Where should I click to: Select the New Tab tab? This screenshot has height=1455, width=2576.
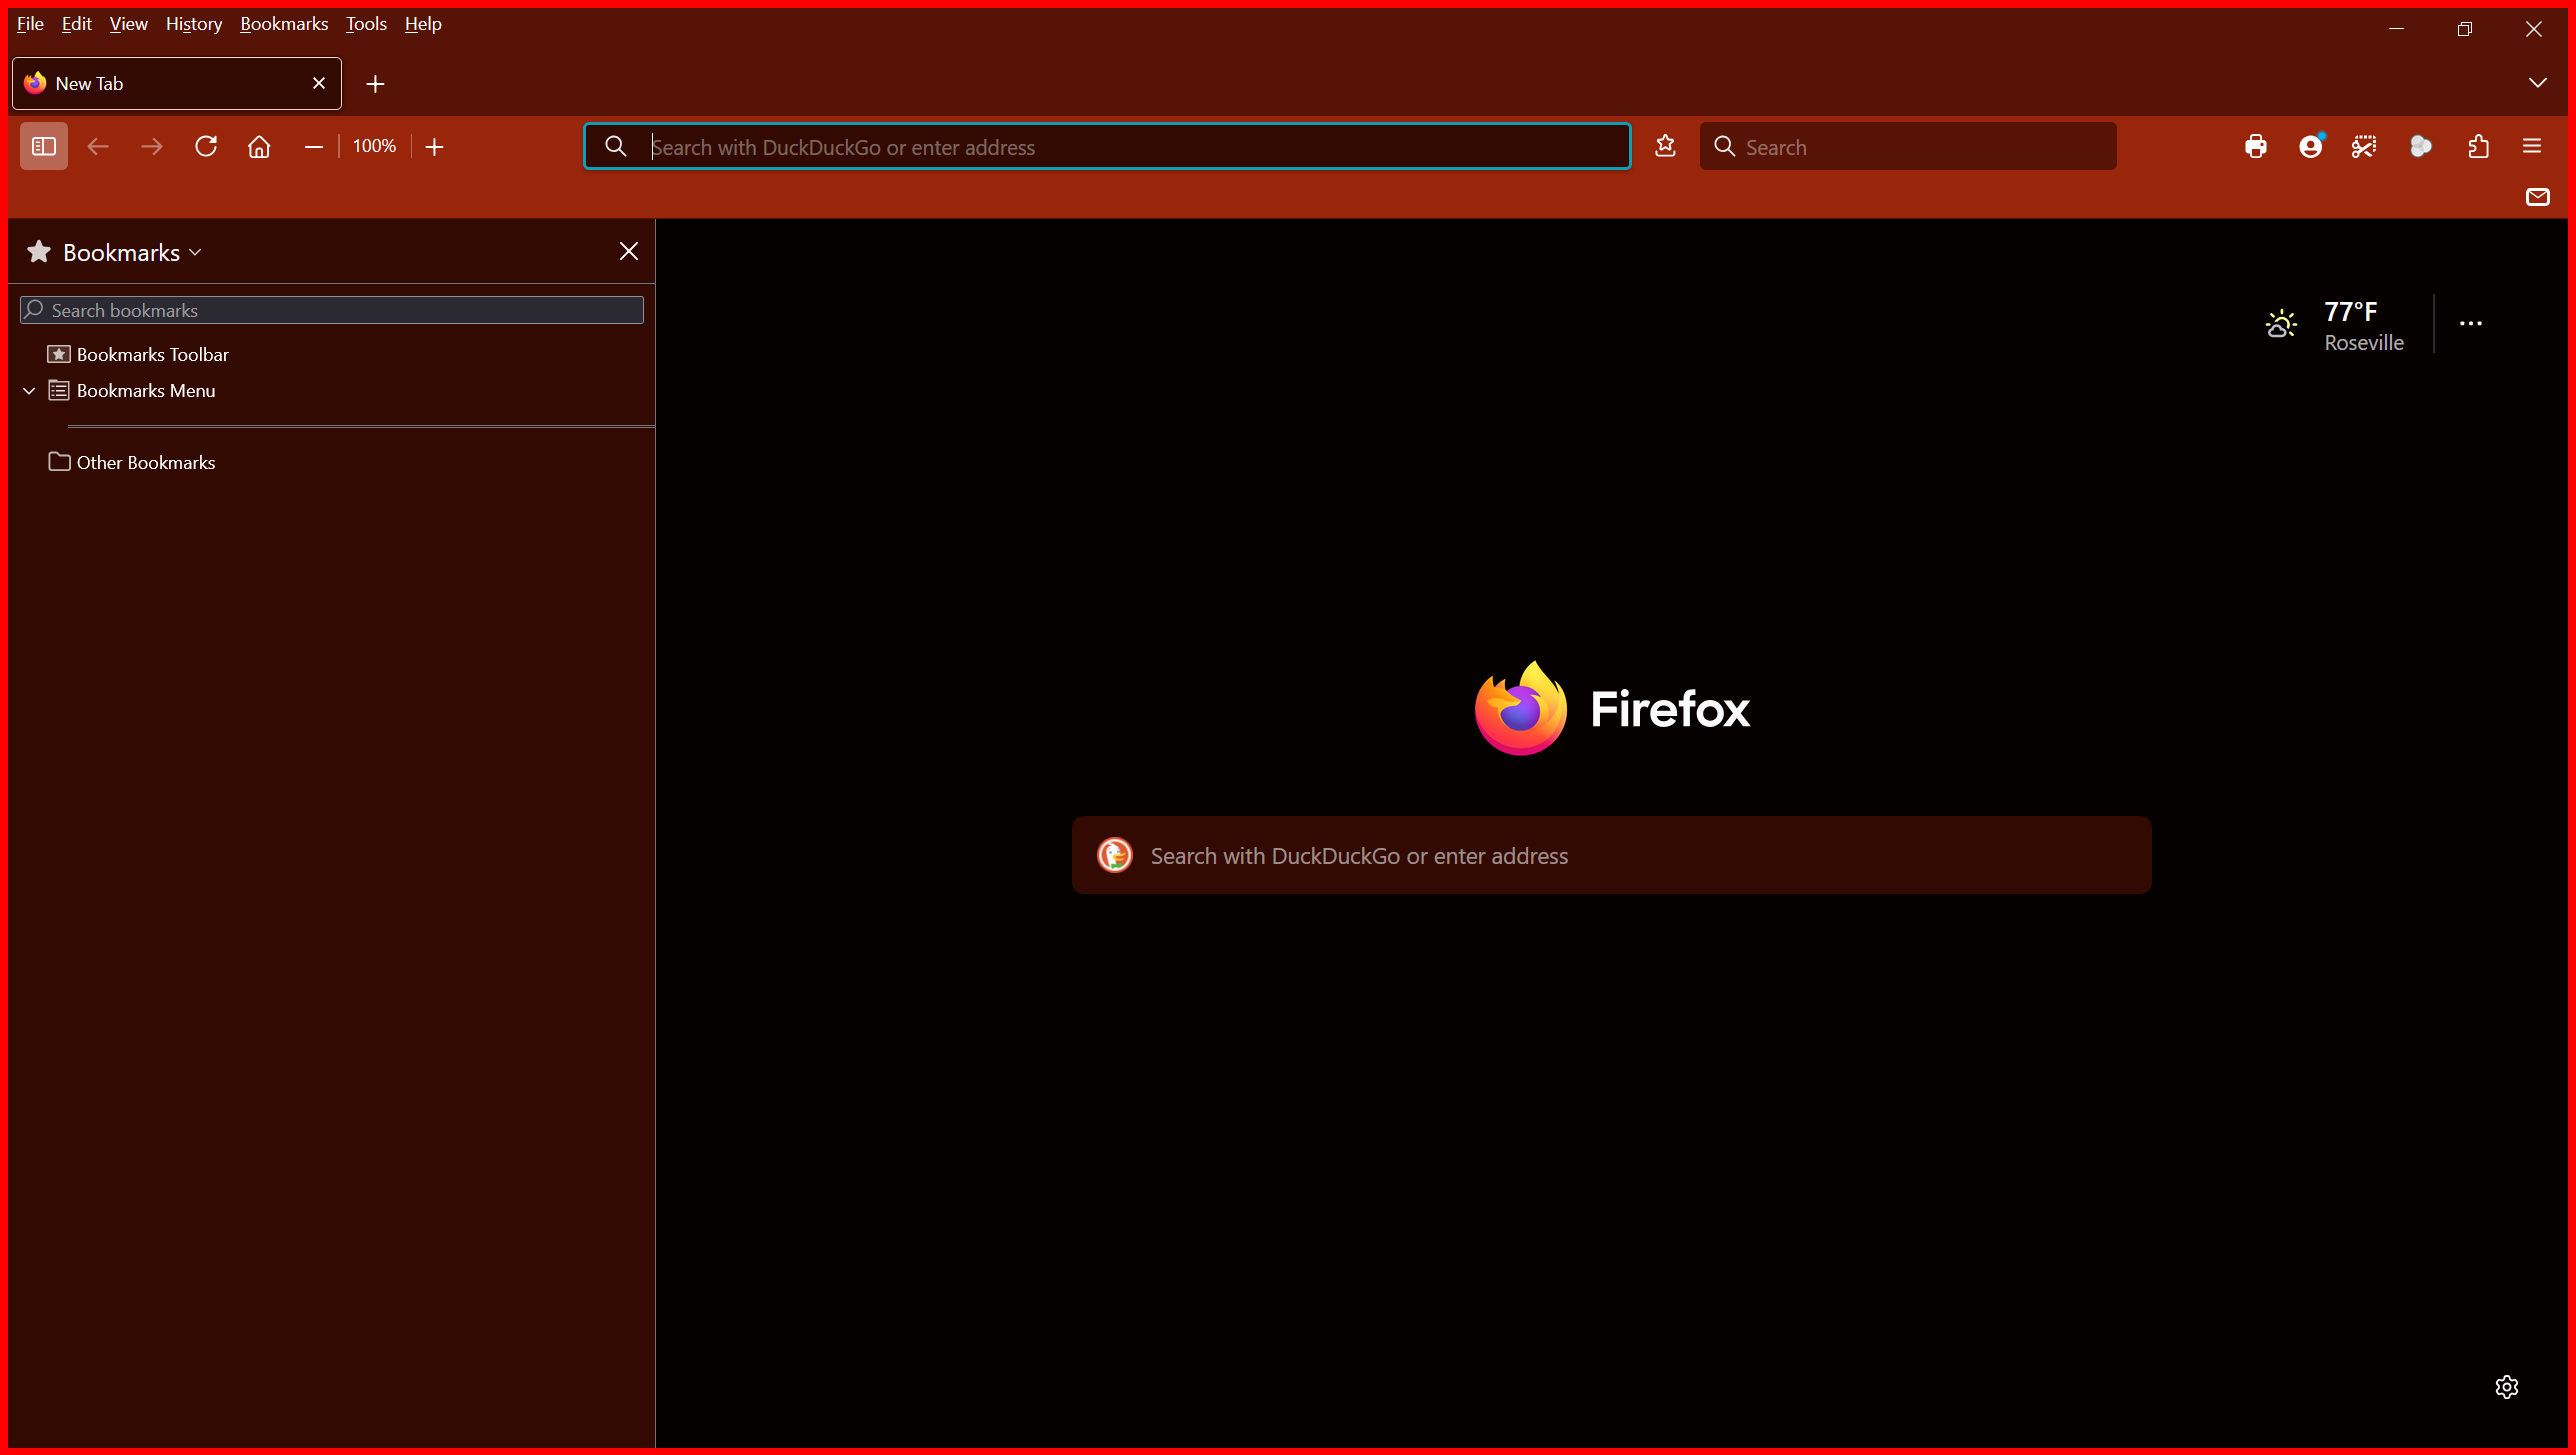[x=177, y=83]
